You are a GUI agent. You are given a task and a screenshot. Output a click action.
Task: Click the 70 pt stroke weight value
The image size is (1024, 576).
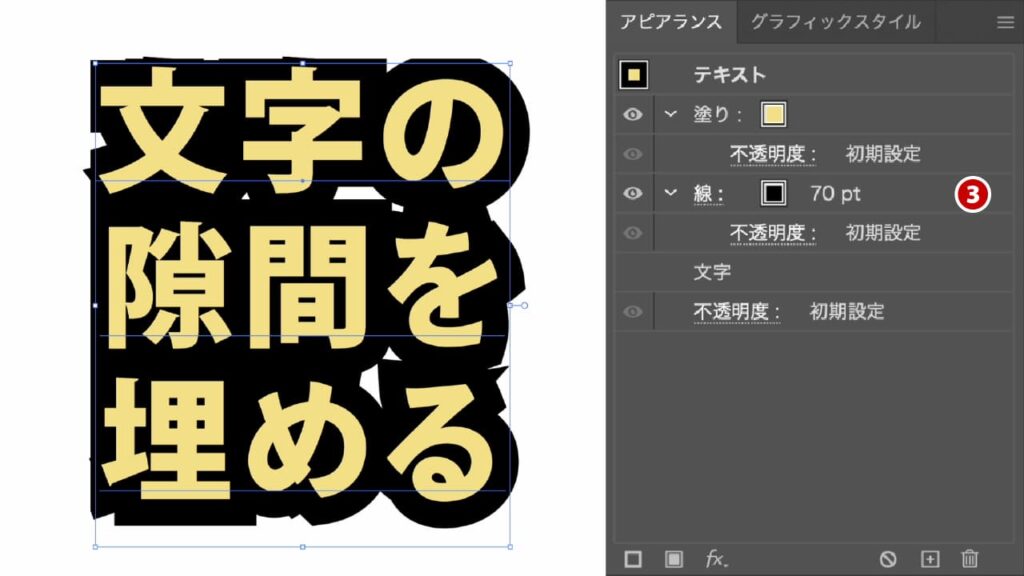835,194
